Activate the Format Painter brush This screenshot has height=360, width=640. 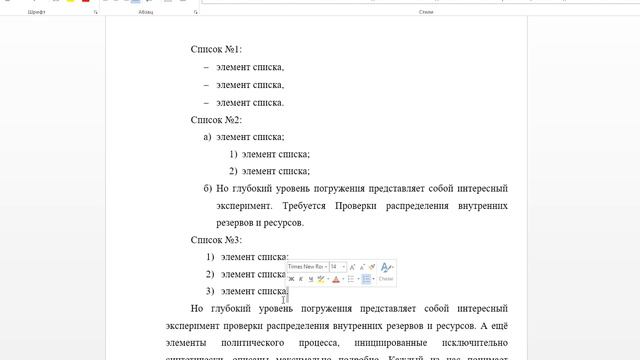(372, 267)
